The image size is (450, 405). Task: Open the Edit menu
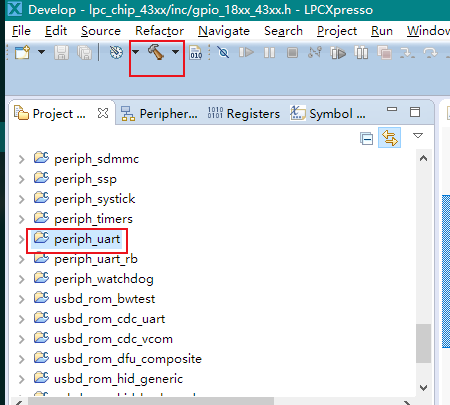click(x=56, y=31)
